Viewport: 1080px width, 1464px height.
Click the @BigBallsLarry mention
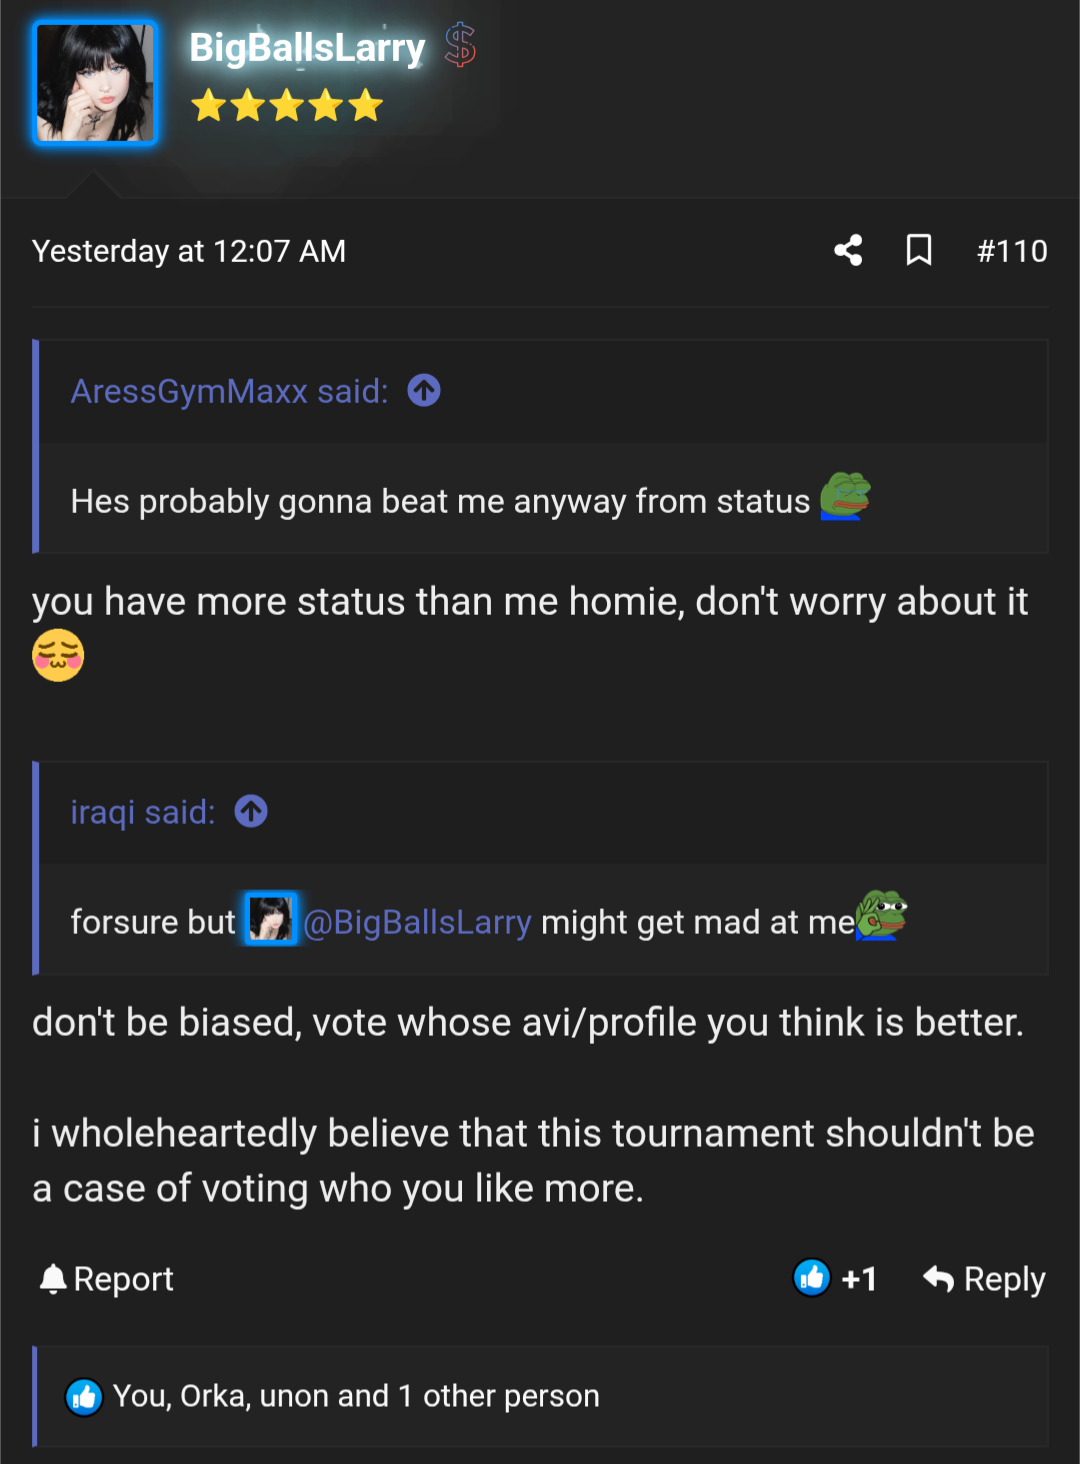point(417,922)
